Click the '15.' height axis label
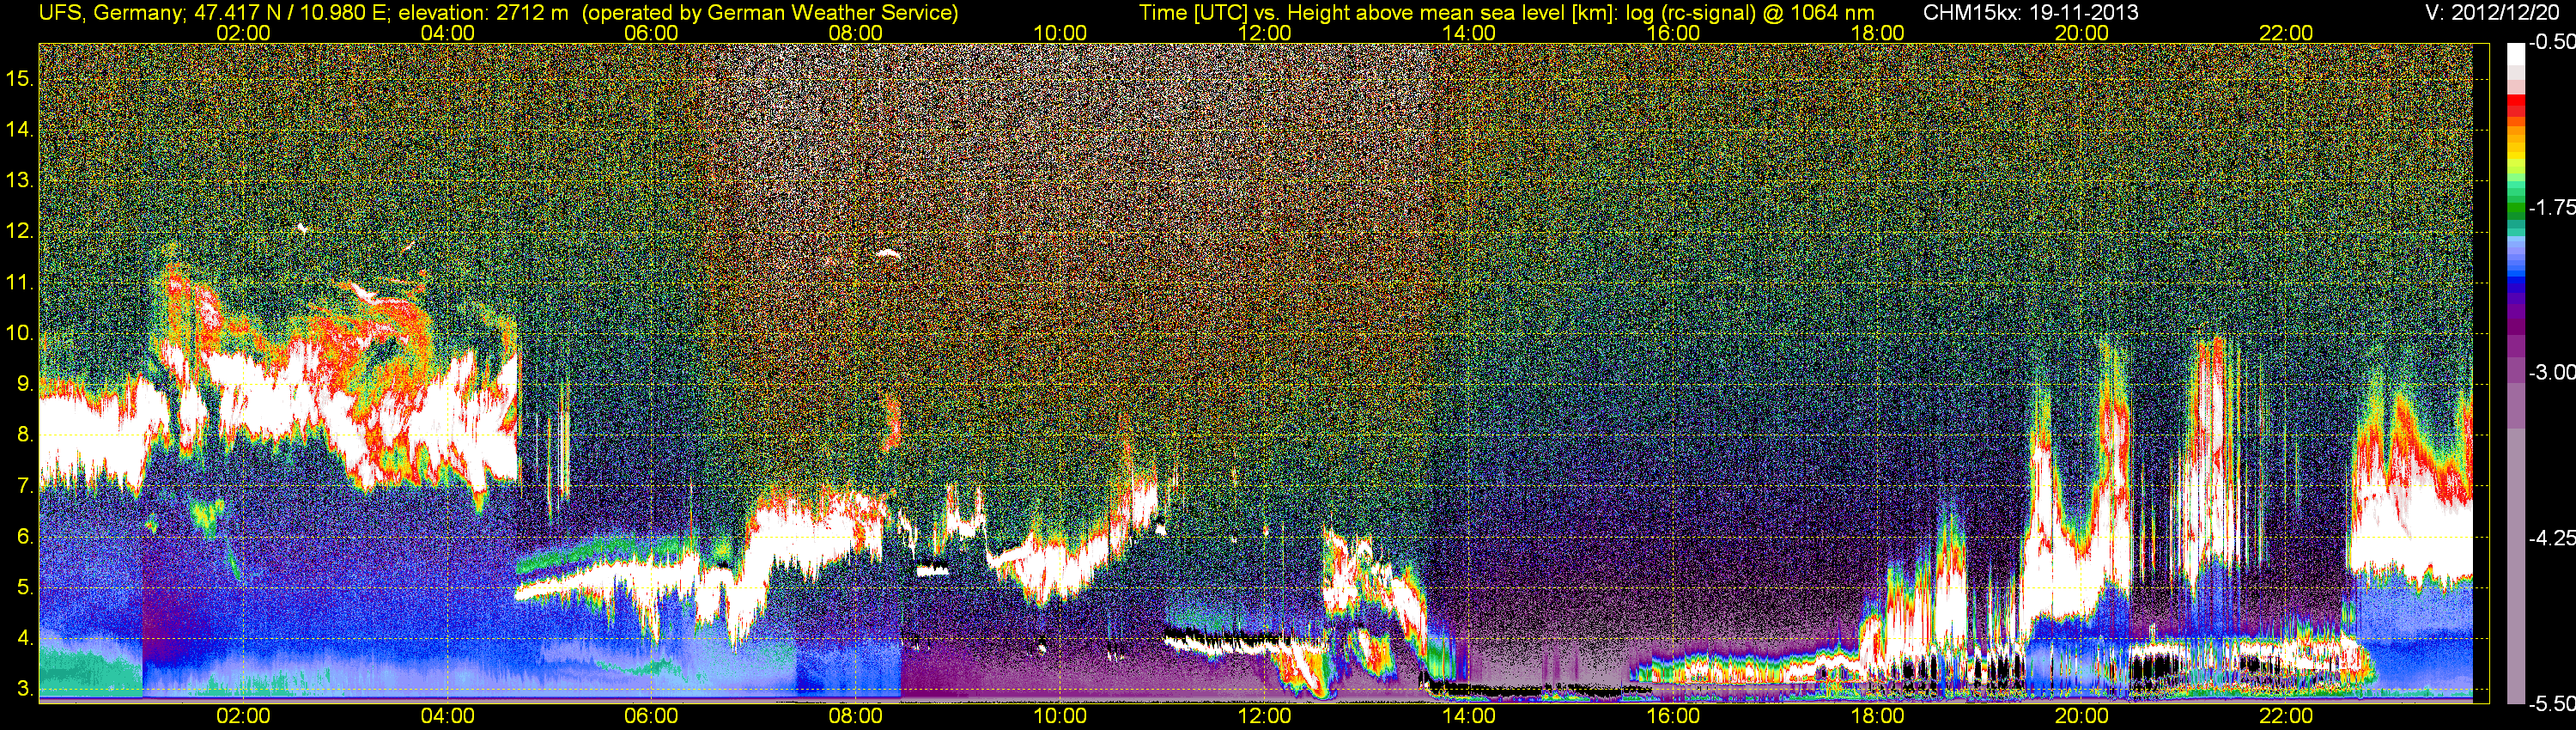2576x730 pixels. (x=20, y=78)
